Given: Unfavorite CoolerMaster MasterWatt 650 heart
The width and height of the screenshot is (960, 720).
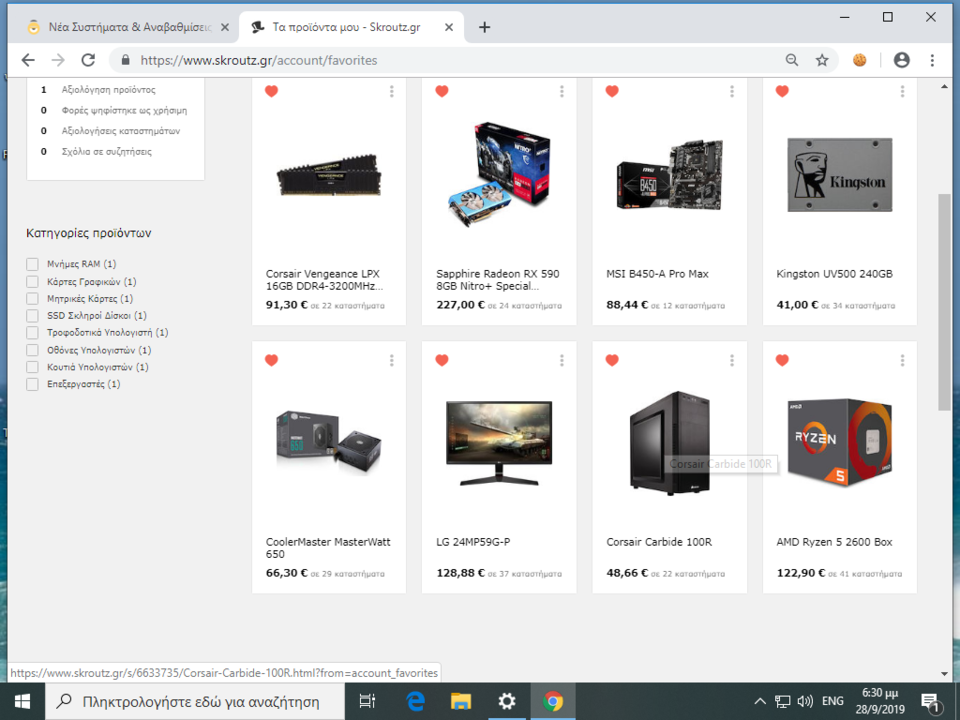Looking at the screenshot, I should (x=271, y=360).
